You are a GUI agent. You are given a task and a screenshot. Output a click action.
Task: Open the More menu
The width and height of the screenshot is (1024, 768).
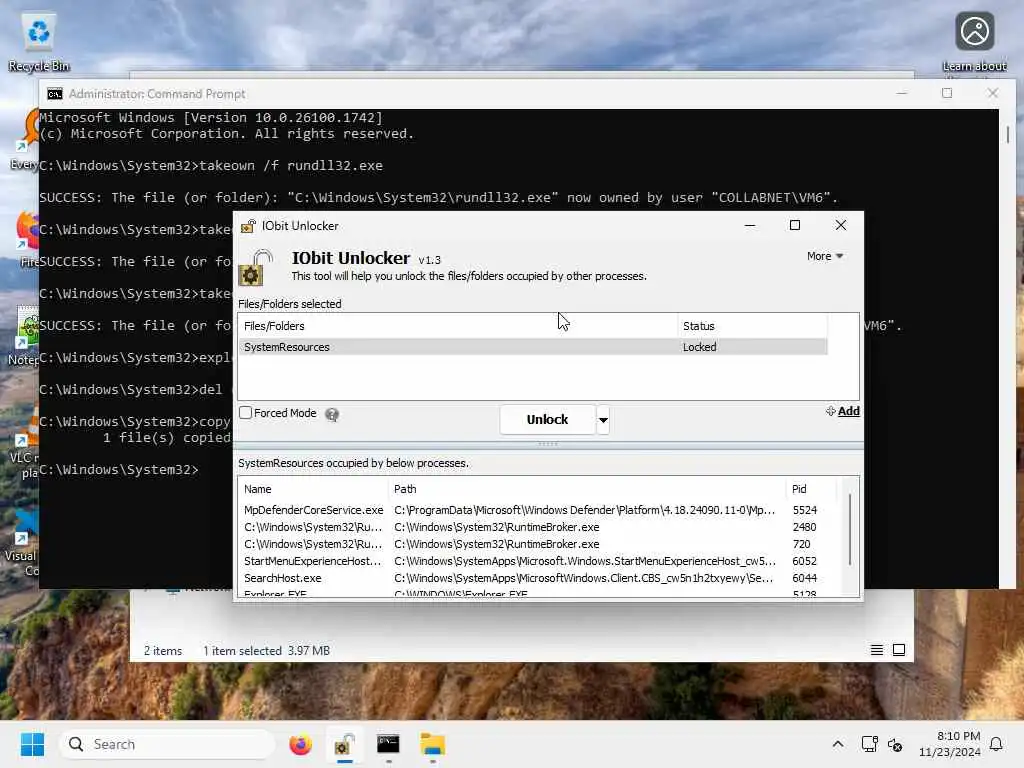coord(825,256)
